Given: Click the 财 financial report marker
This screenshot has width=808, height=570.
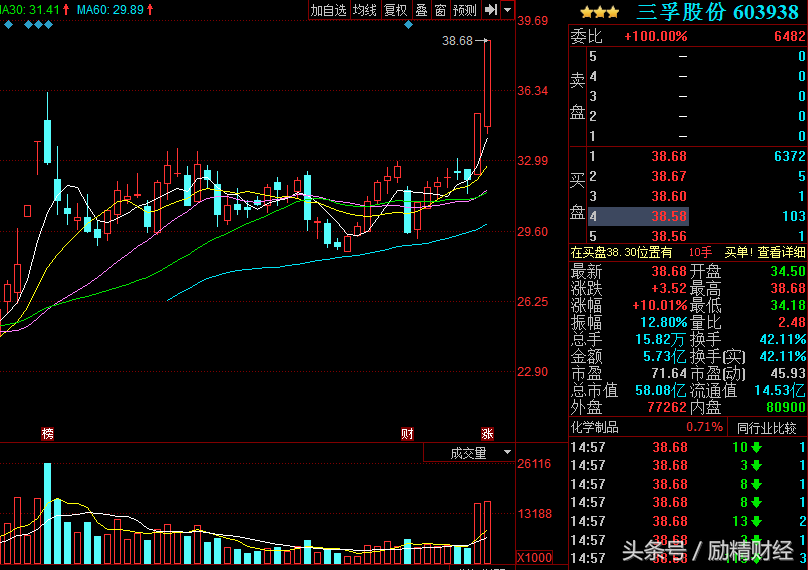Looking at the screenshot, I should tap(408, 433).
